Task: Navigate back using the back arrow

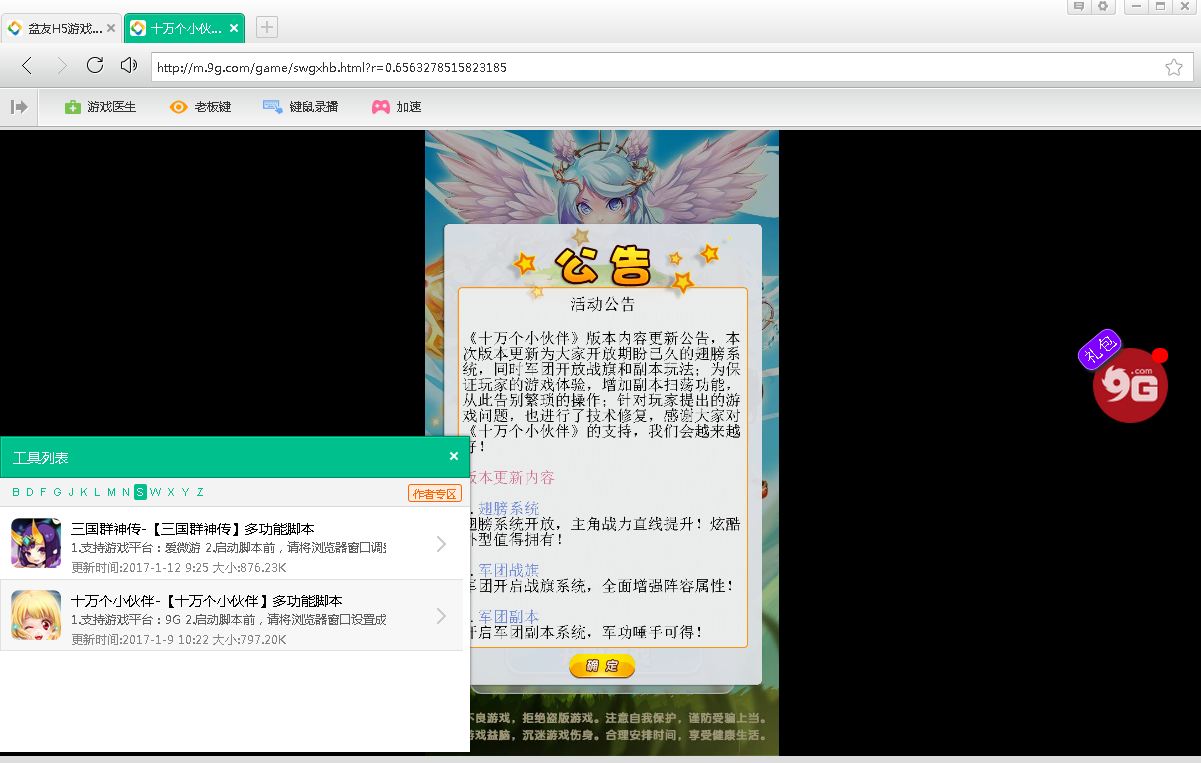Action: tap(26, 66)
